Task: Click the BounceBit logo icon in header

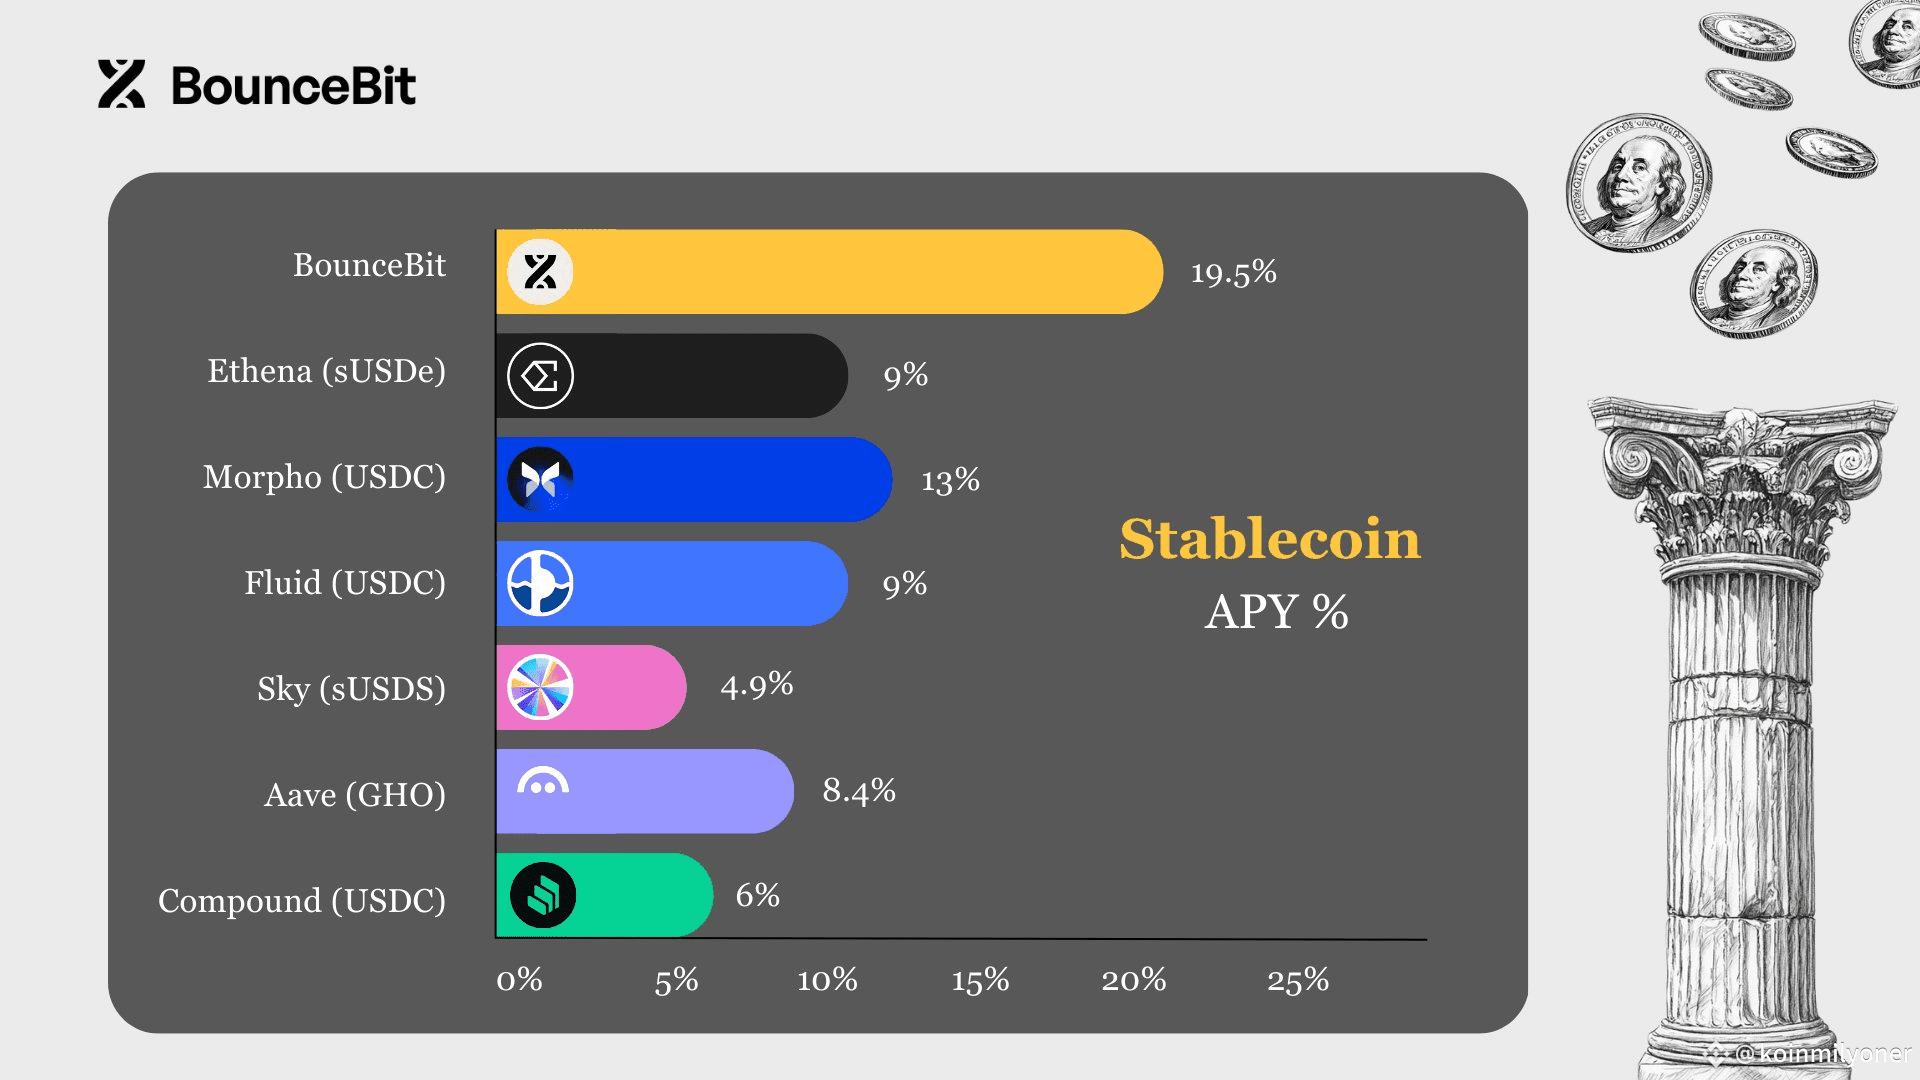Action: pos(122,84)
